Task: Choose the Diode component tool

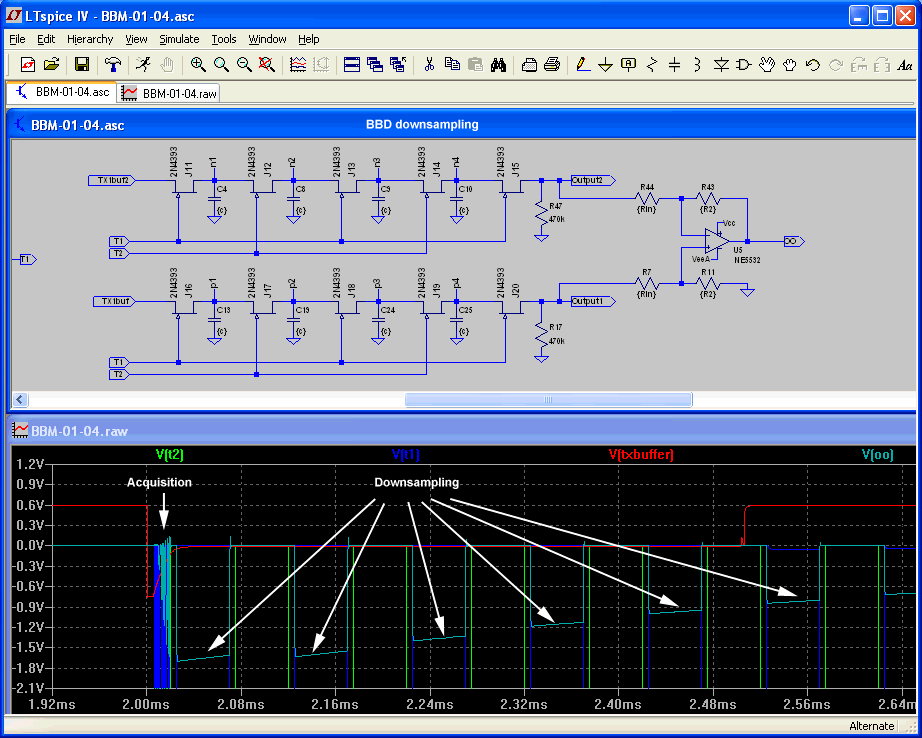Action: (721, 65)
